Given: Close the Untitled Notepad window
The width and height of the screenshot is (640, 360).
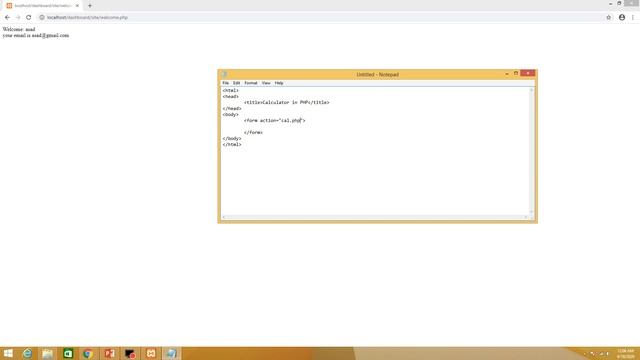Looking at the screenshot, I should point(527,73).
